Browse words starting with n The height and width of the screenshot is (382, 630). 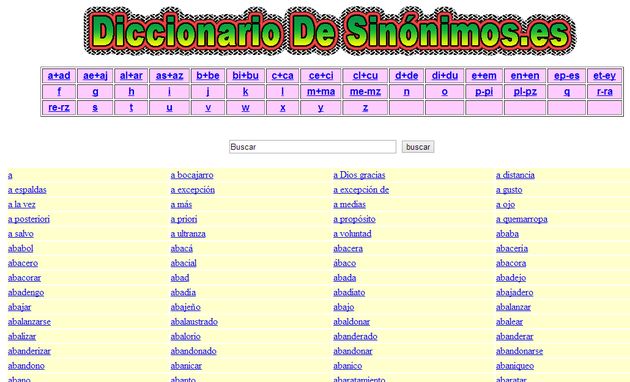(407, 92)
